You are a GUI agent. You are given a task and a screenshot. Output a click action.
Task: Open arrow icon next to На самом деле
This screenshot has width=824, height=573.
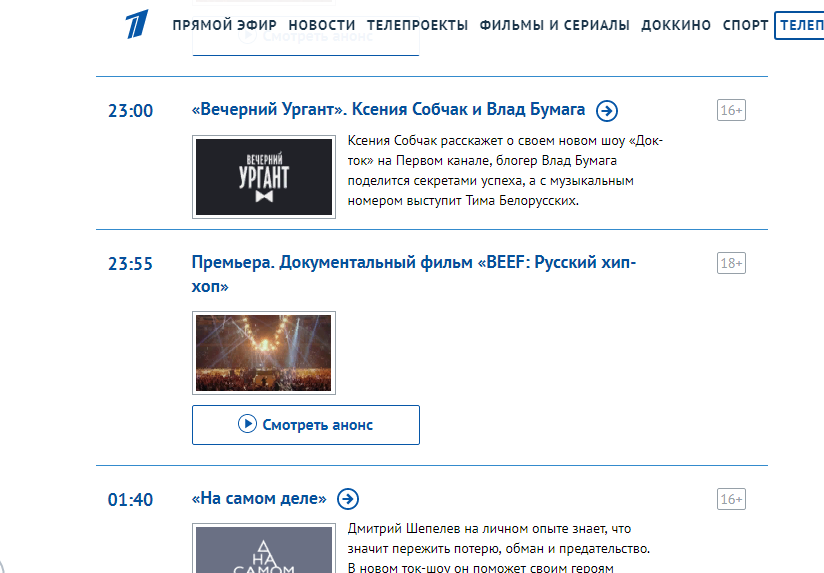point(348,499)
